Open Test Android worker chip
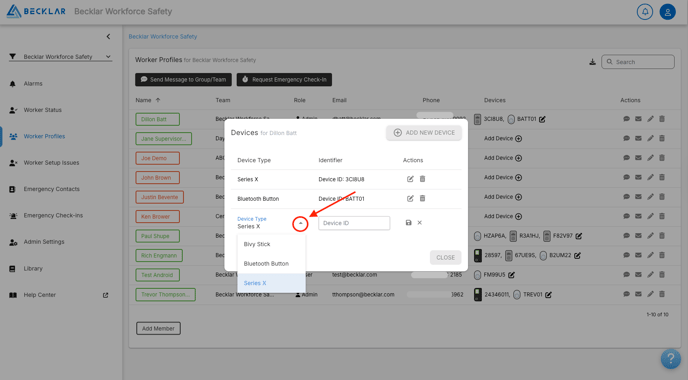This screenshot has width=688, height=380. tap(158, 275)
